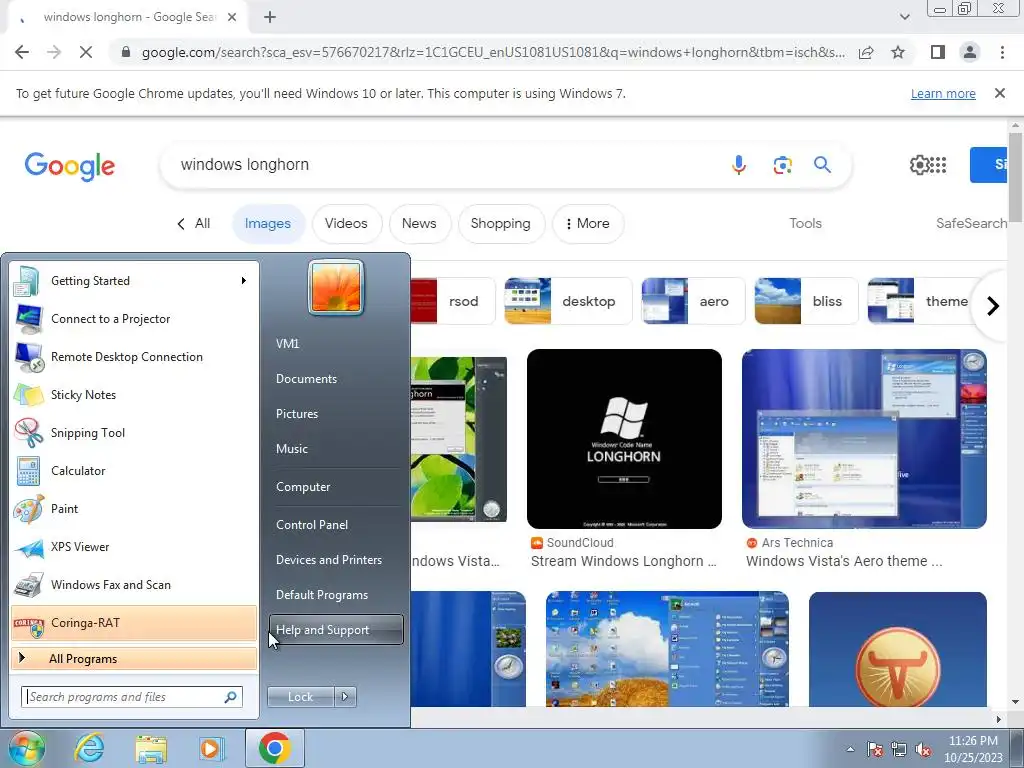The width and height of the screenshot is (1024, 768).
Task: Open Chrome three-dot menu
Action: [1002, 52]
